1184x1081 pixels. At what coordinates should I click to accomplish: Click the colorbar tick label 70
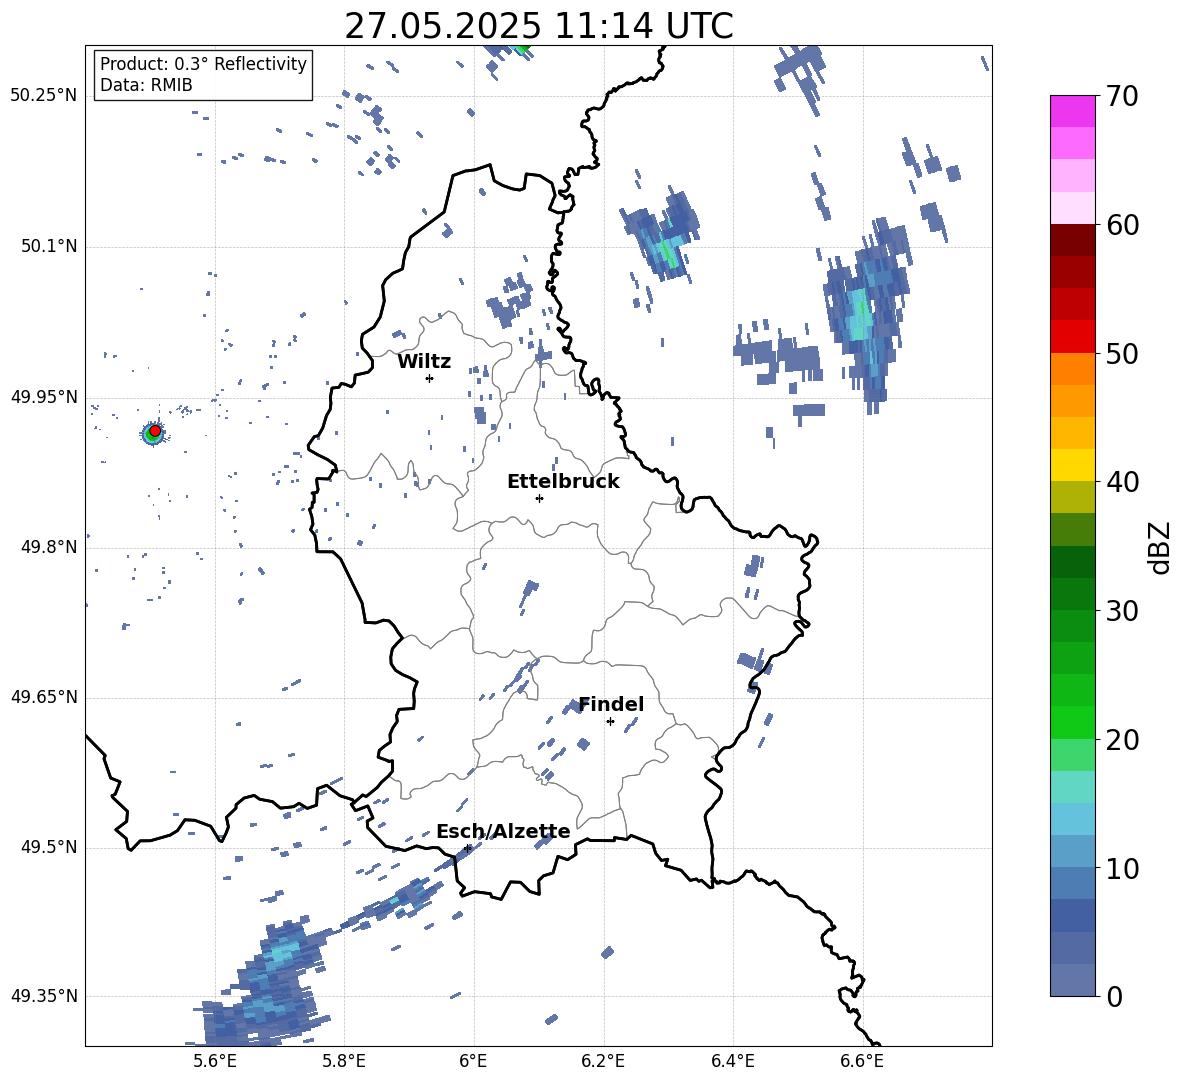(x=1122, y=97)
